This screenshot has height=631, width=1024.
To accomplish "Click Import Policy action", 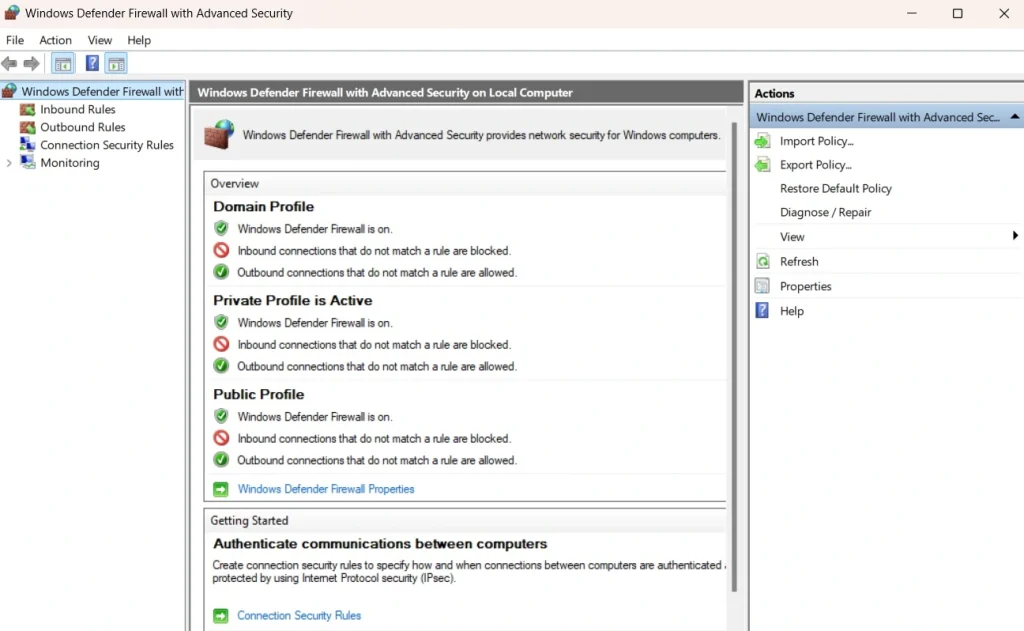I will pyautogui.click(x=816, y=141).
